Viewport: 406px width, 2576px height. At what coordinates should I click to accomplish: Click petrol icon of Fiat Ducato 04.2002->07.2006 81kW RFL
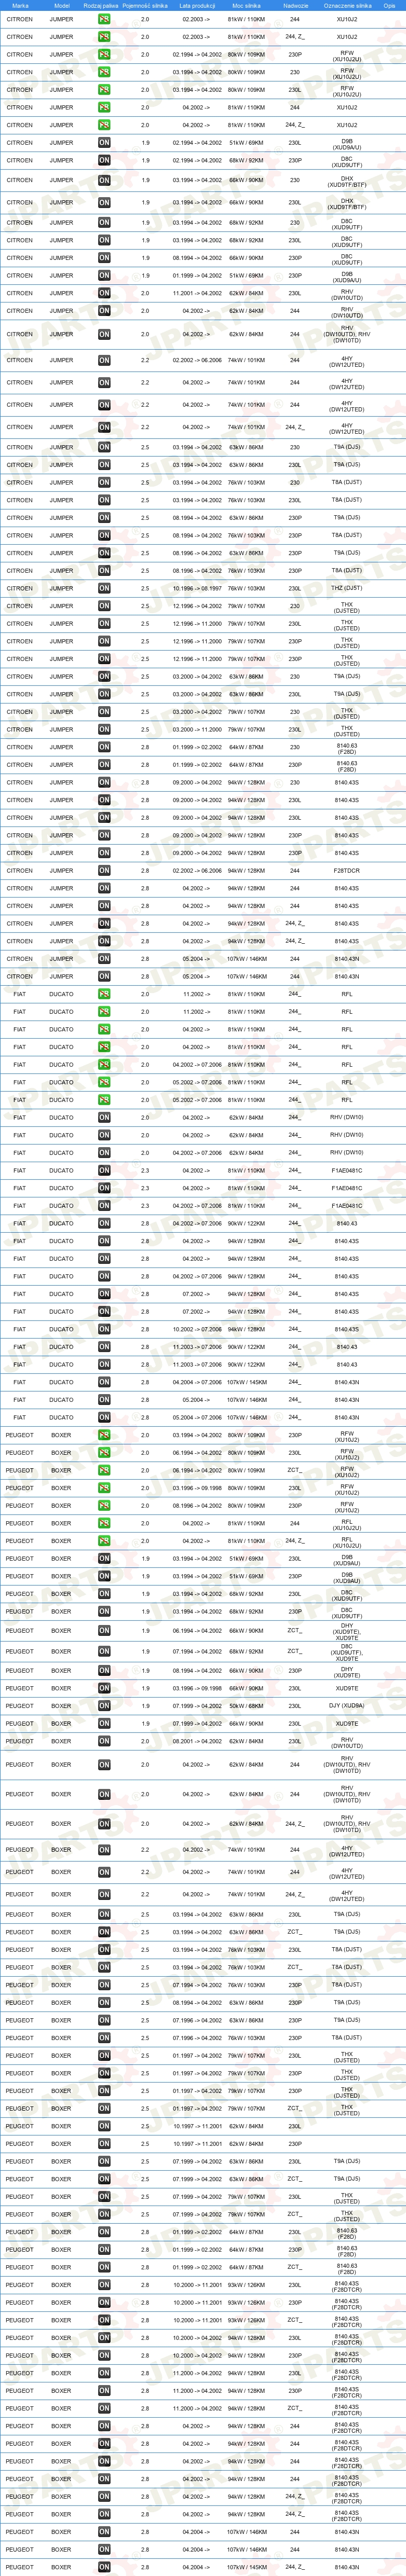104,1065
